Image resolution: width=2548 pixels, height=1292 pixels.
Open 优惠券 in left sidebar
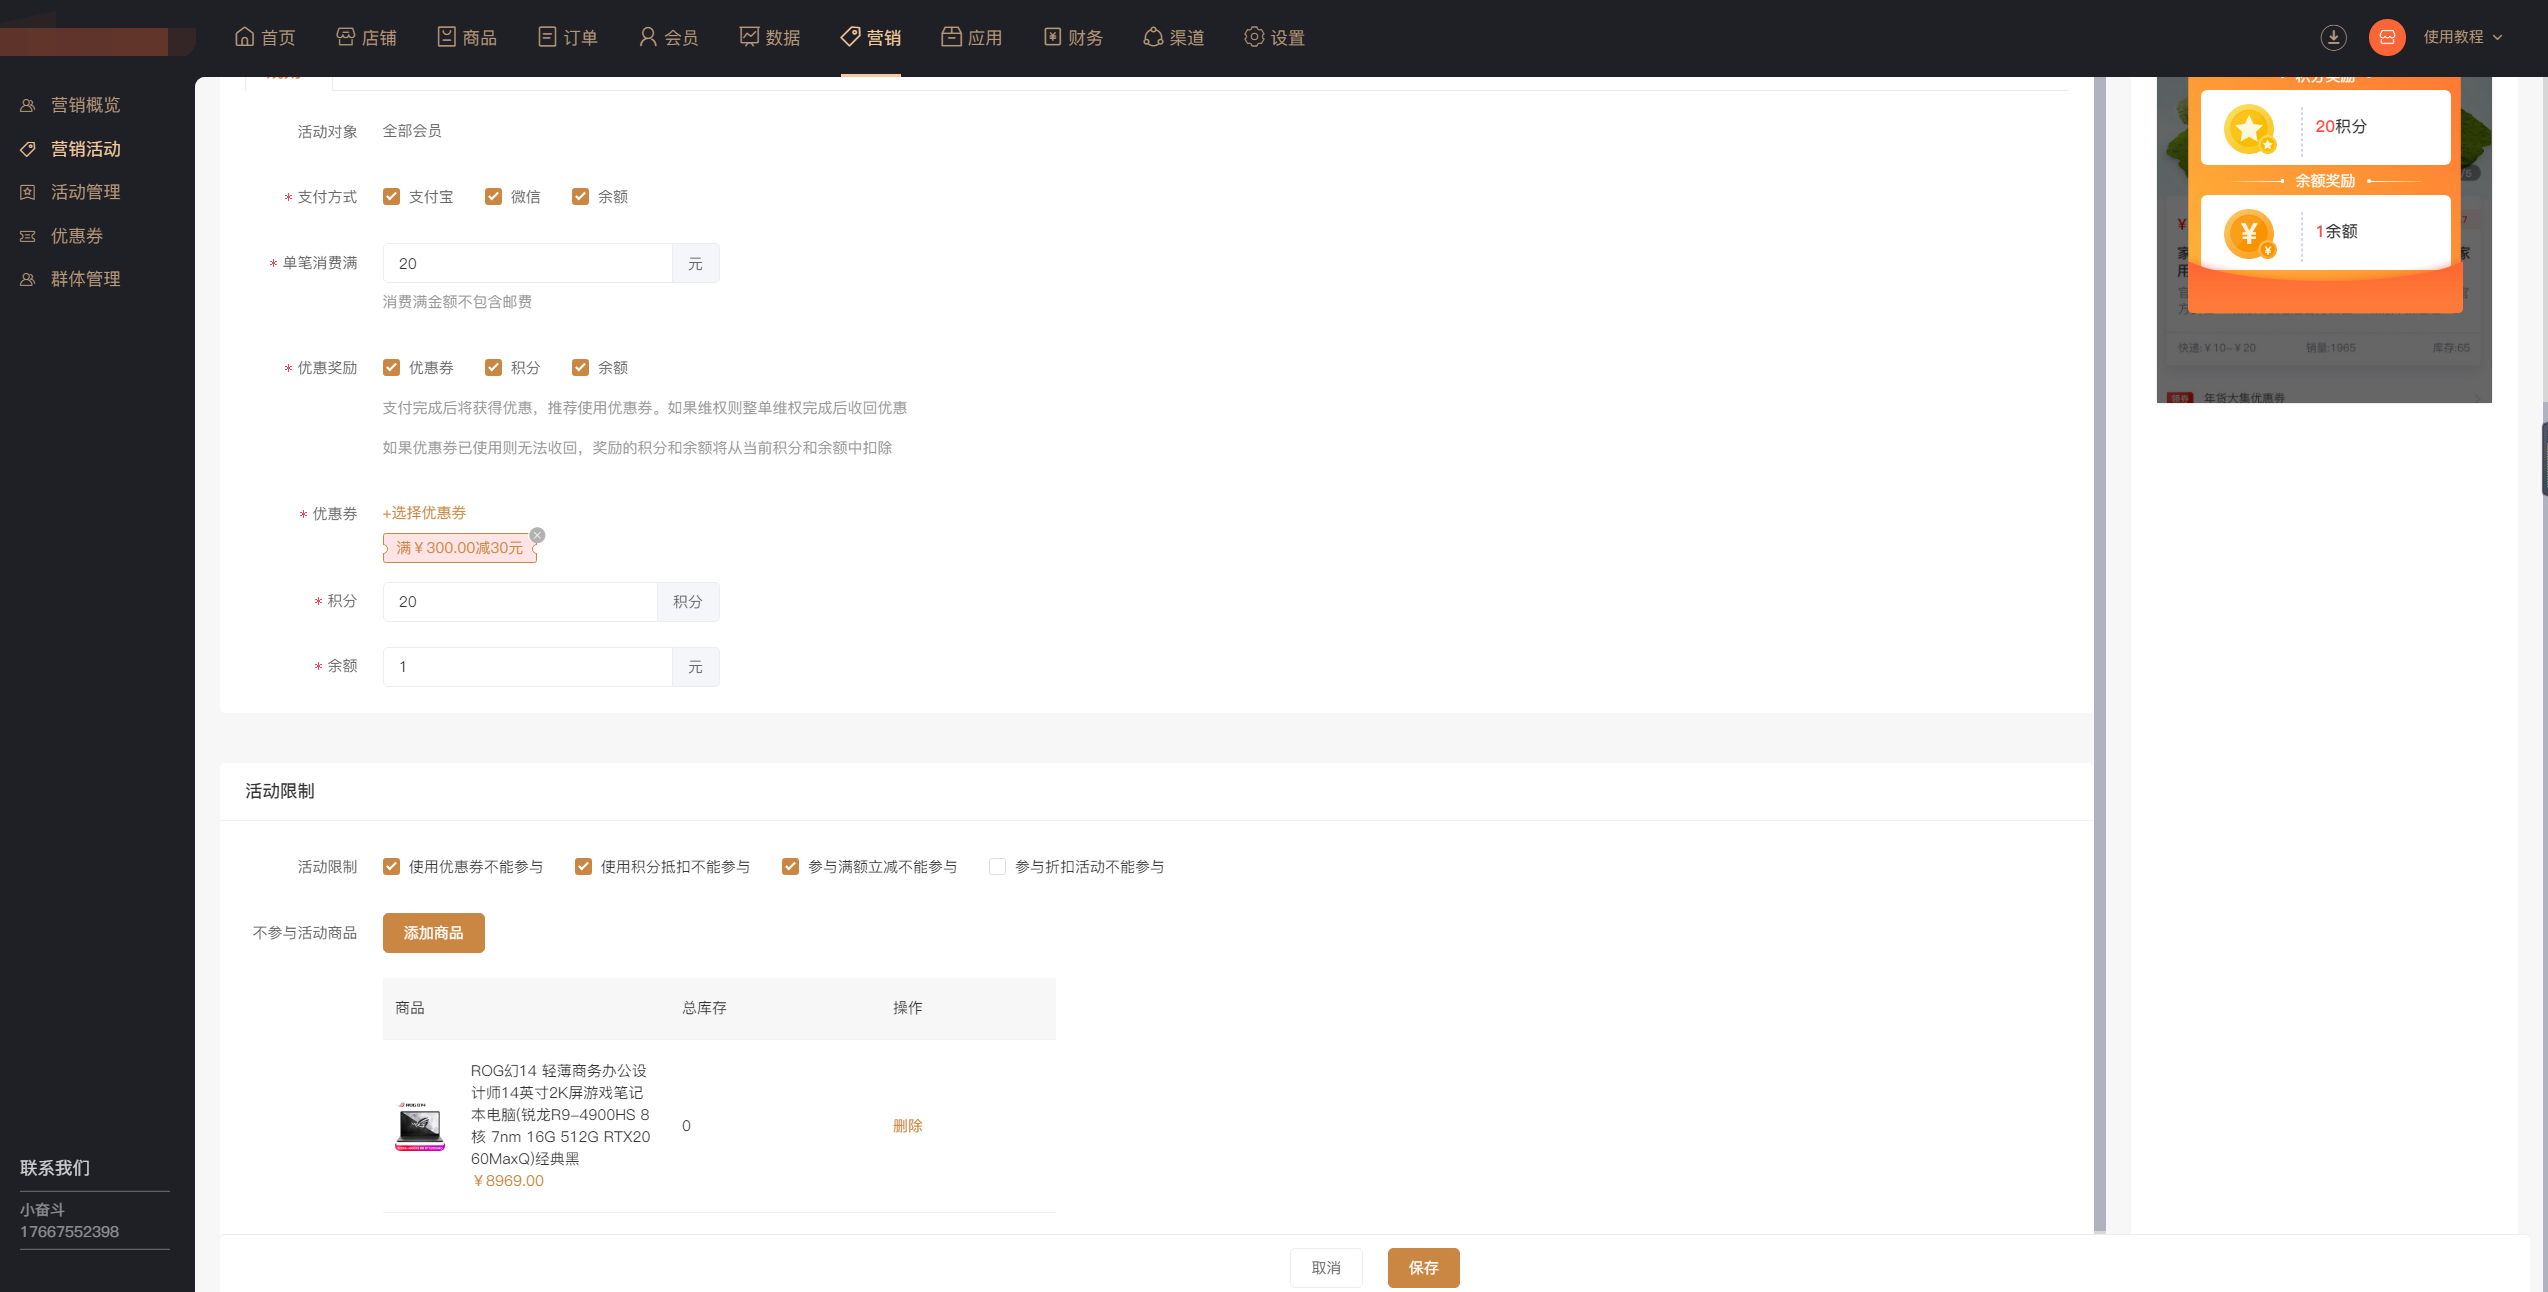click(77, 236)
